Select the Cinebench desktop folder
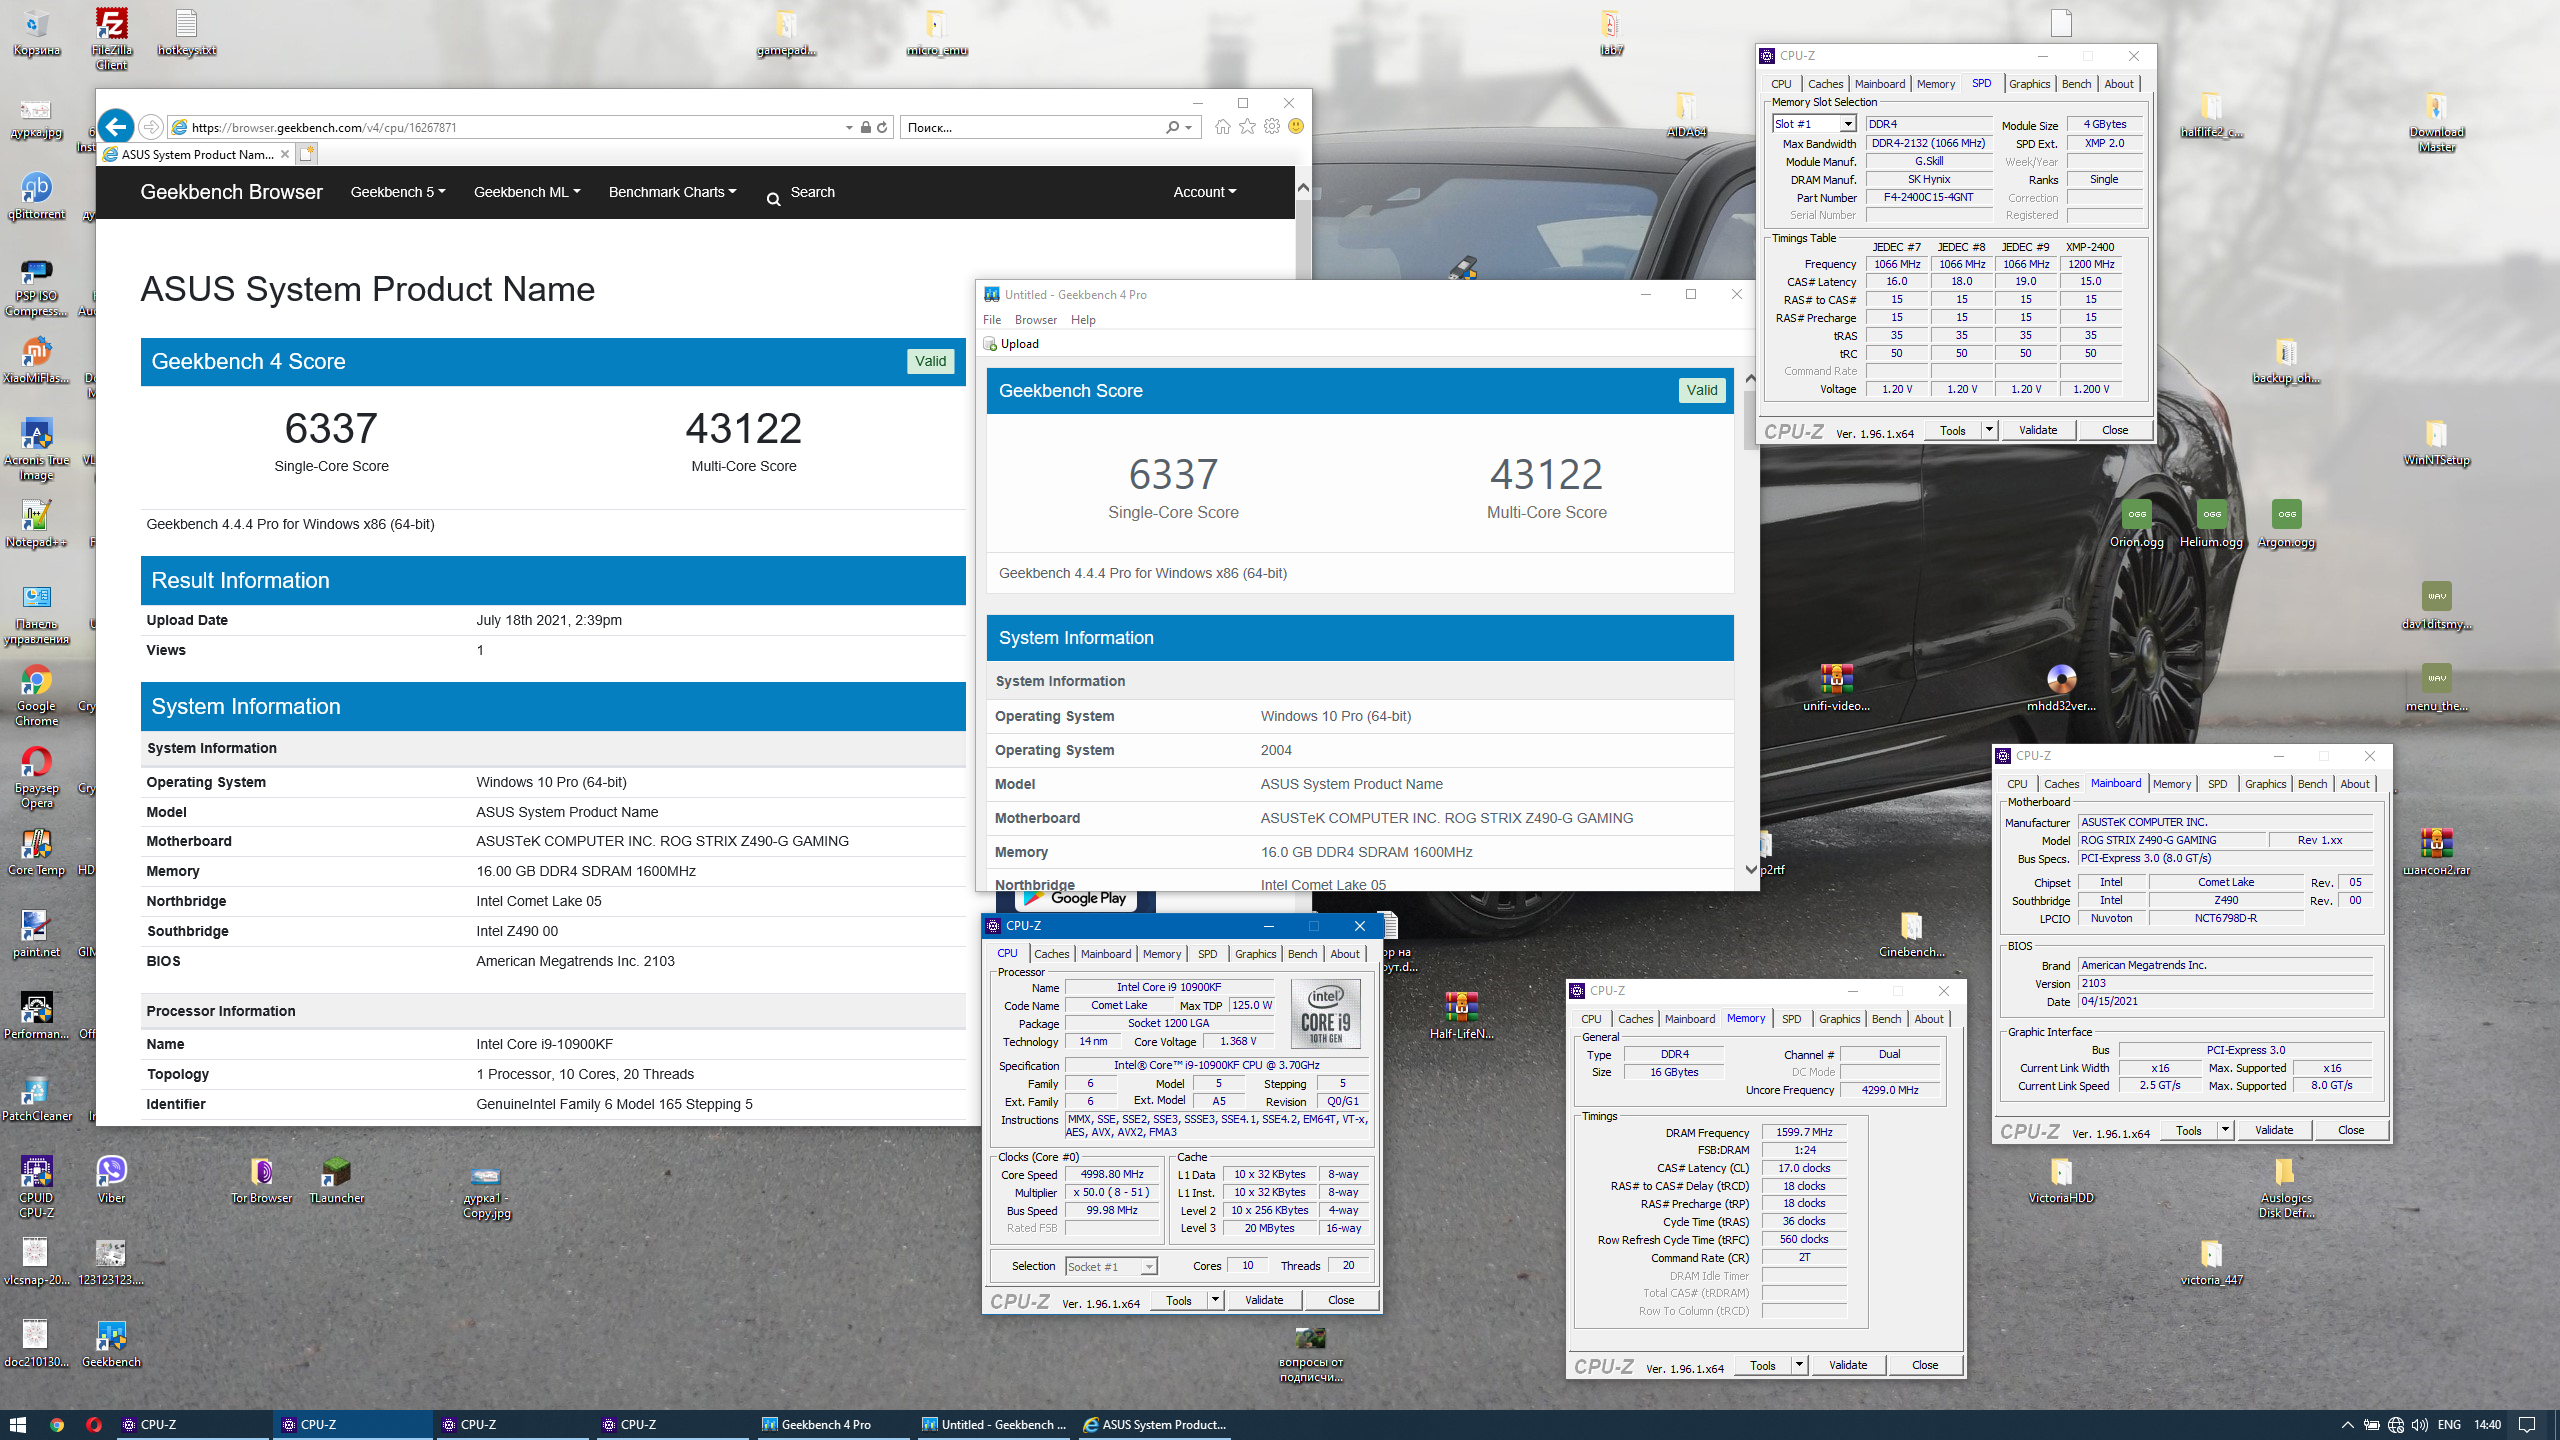This screenshot has width=2560, height=1440. [x=1911, y=934]
